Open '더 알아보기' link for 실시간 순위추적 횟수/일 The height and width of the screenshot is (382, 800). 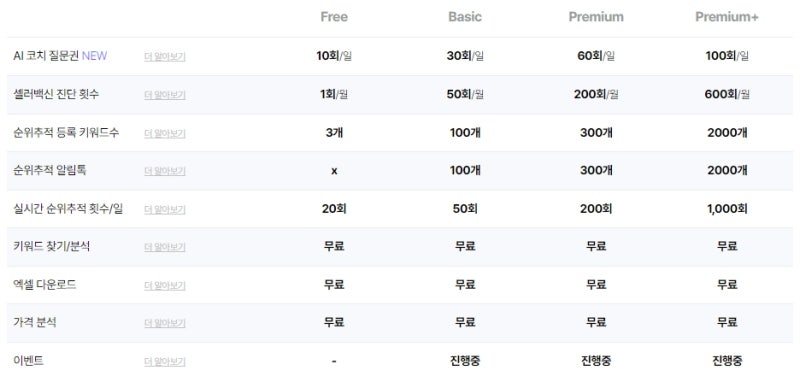coord(165,209)
